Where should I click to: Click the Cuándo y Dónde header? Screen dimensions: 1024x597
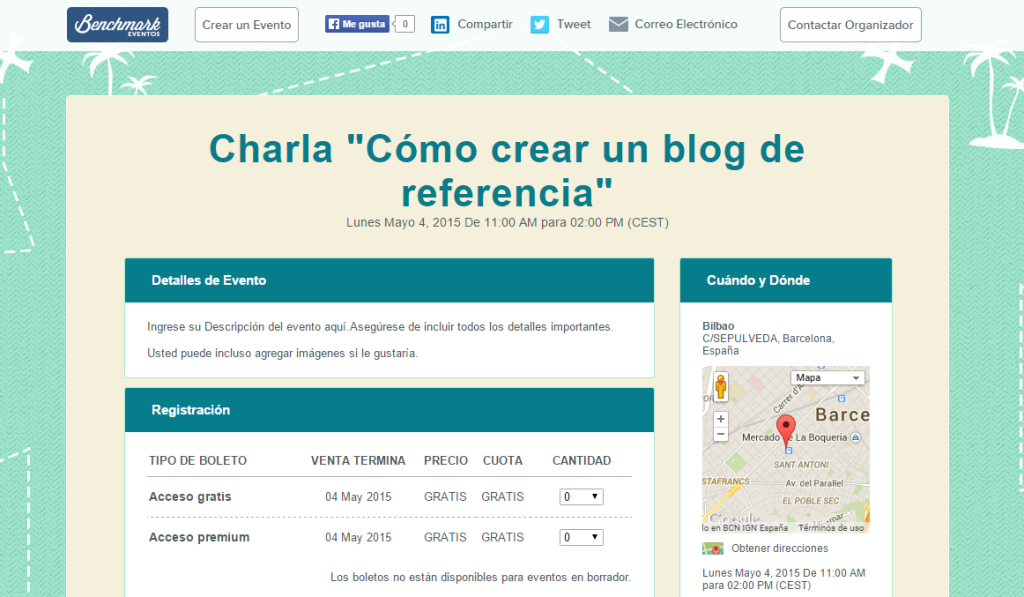point(786,280)
